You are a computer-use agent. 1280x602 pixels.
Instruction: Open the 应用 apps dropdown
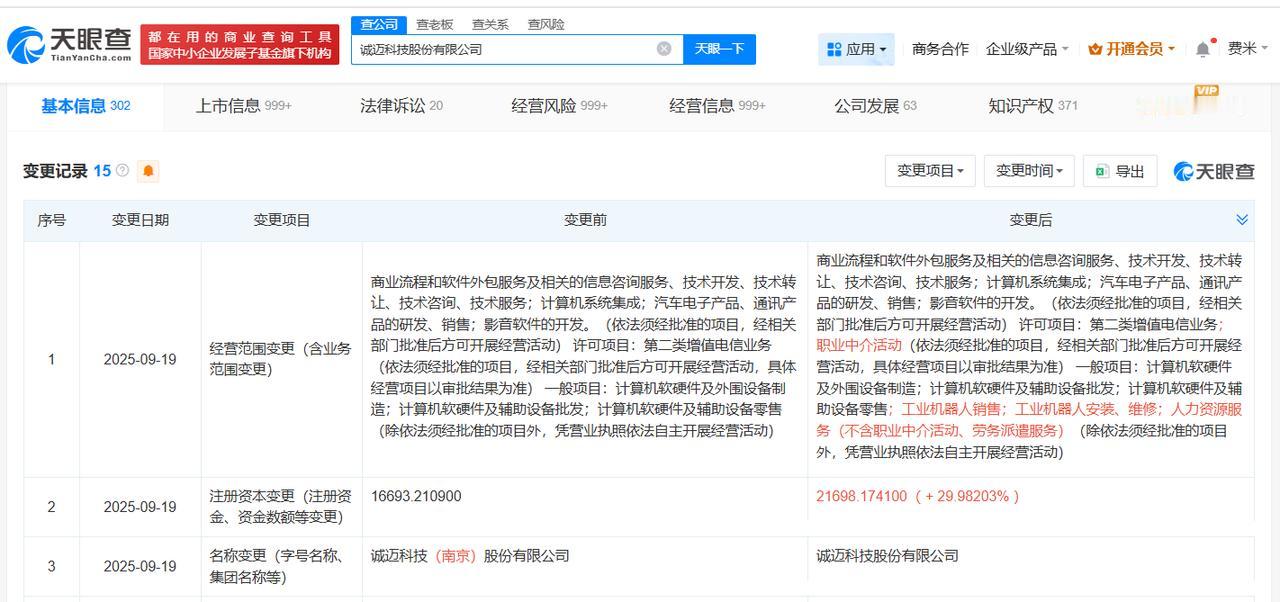click(856, 49)
